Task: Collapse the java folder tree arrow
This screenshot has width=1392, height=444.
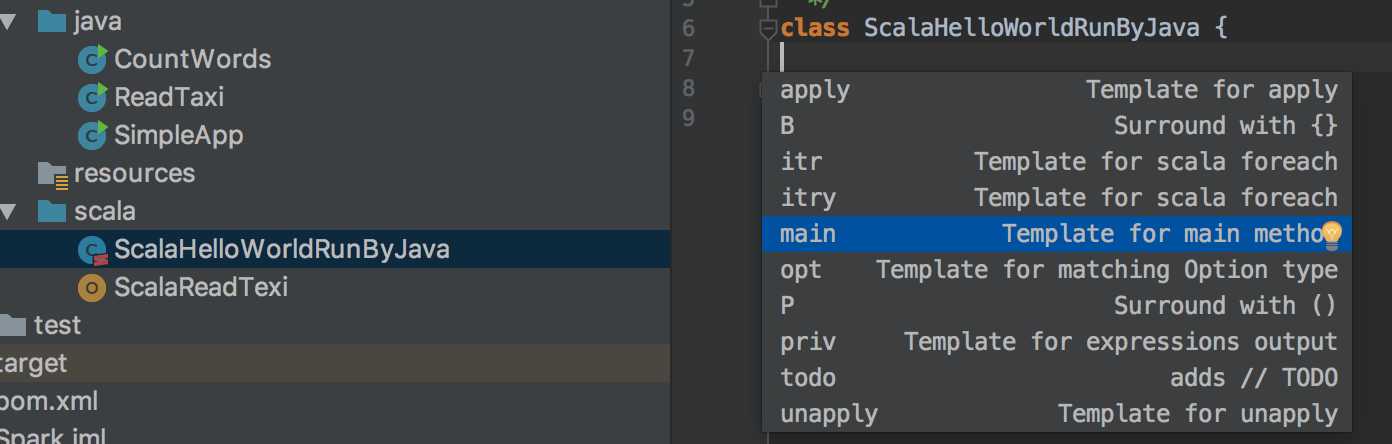Action: 9,22
